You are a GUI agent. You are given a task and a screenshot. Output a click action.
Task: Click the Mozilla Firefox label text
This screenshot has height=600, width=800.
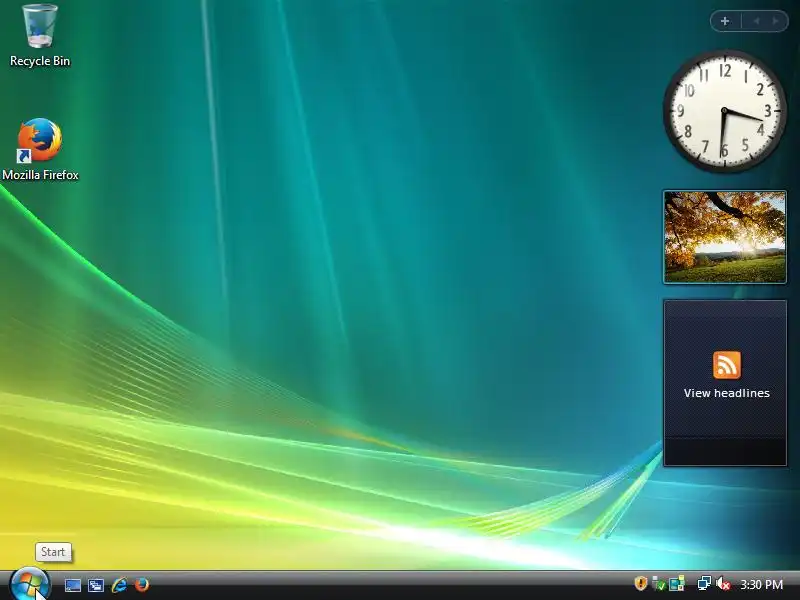click(x=40, y=175)
